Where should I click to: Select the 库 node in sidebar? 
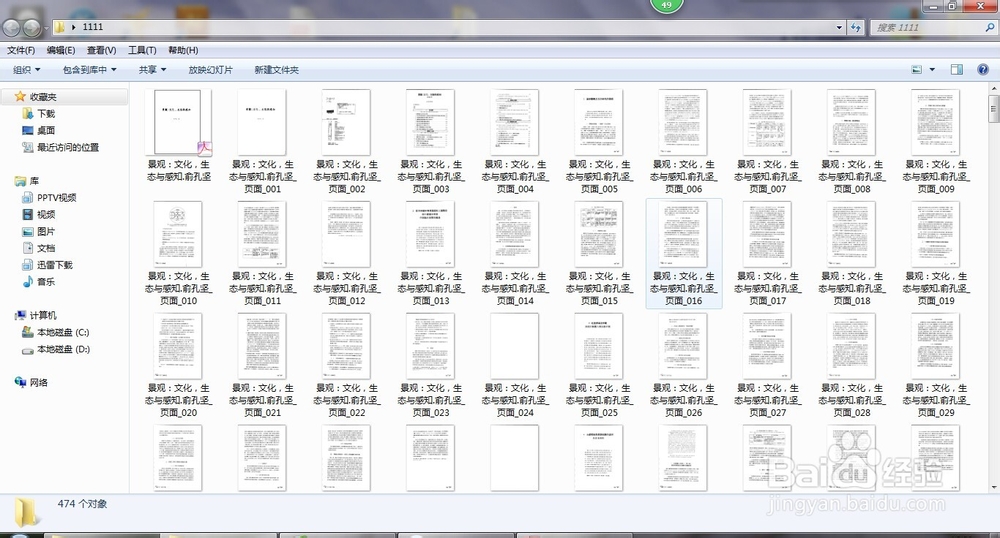click(x=34, y=181)
